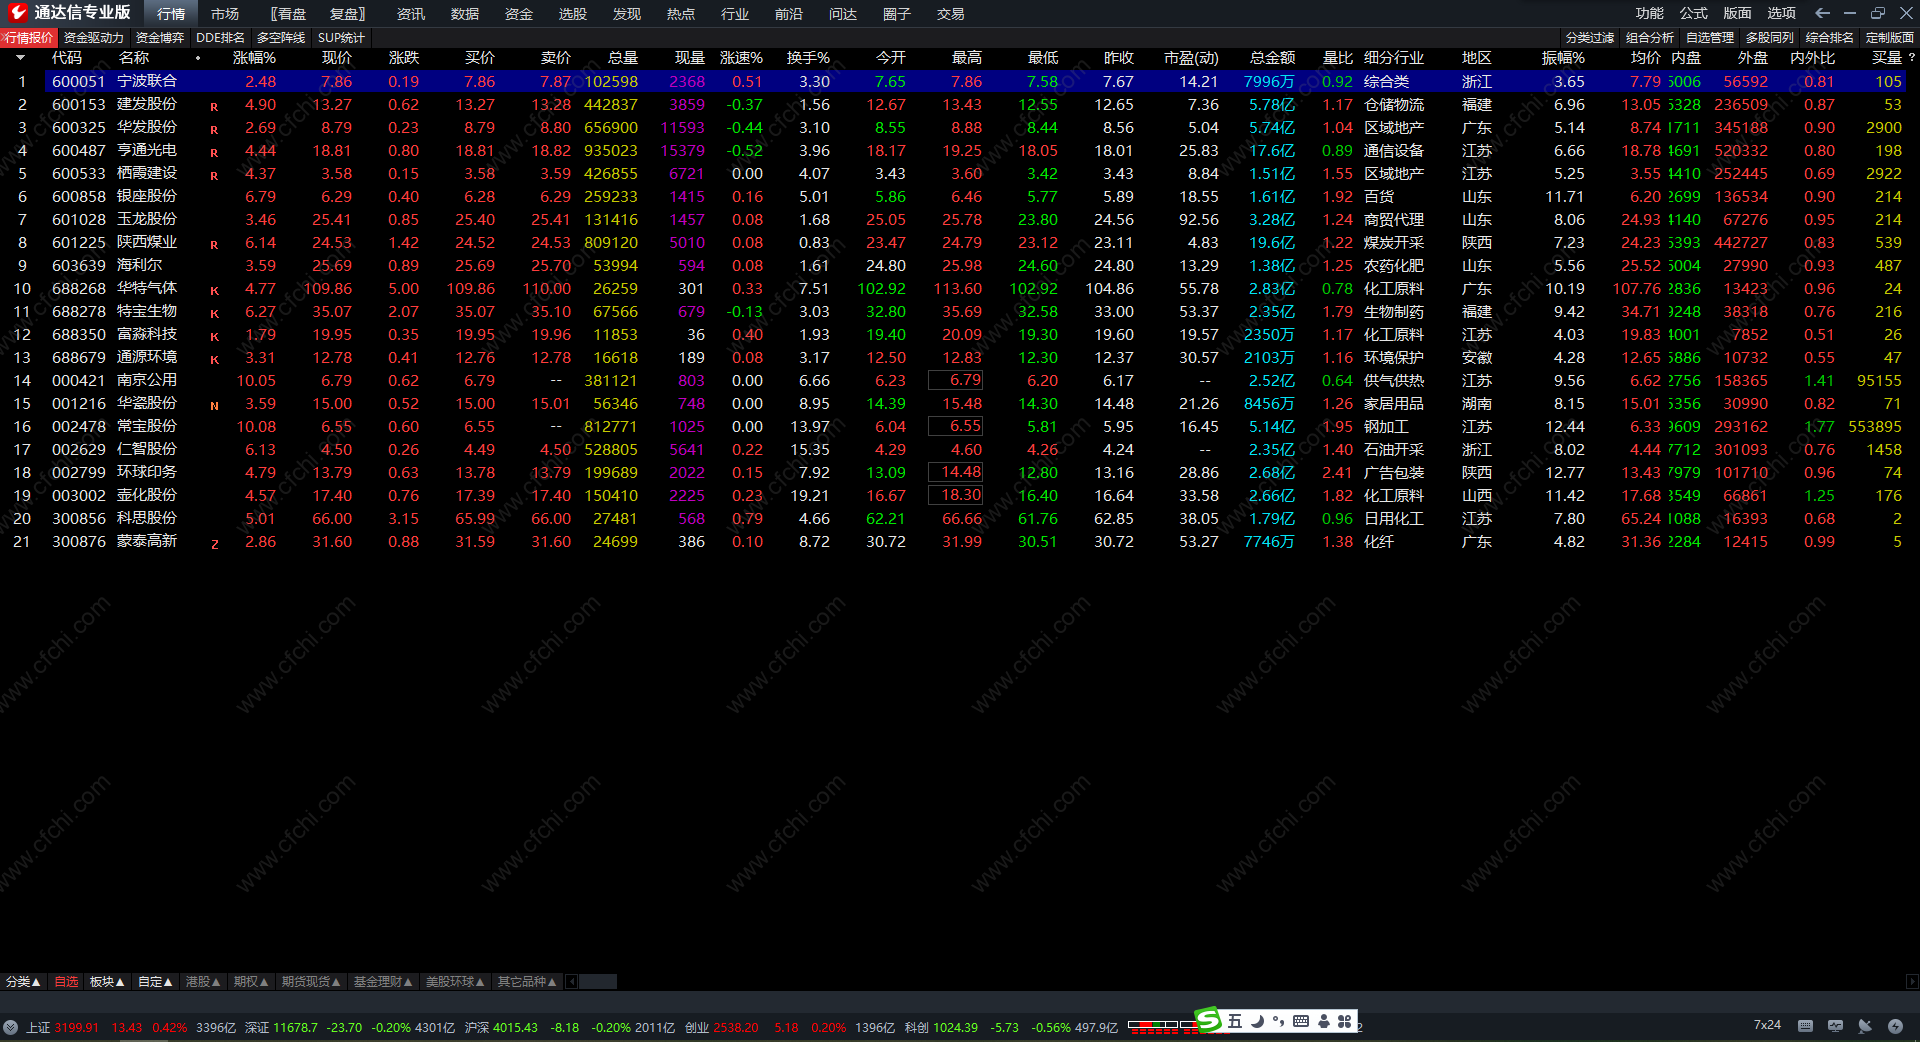Open the 行情 top menu tab
Viewport: 1920px width, 1042px height.
tap(171, 14)
